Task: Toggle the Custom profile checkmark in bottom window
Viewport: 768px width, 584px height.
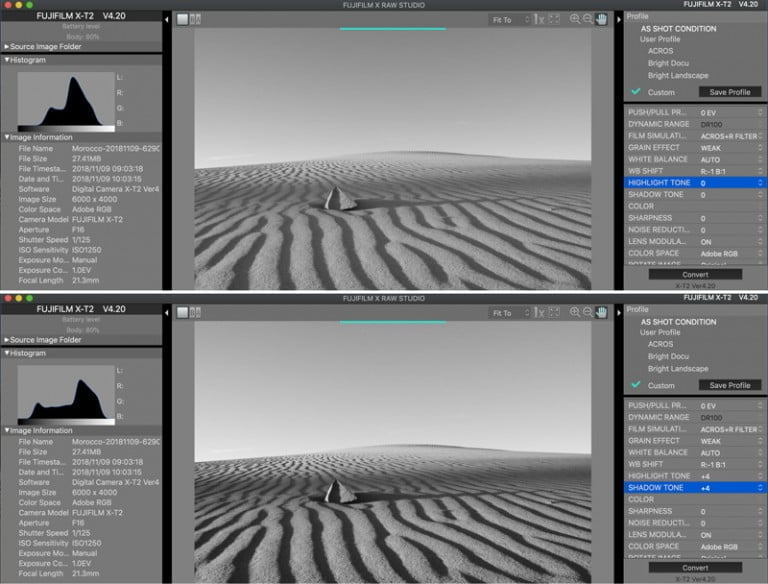Action: (x=636, y=385)
